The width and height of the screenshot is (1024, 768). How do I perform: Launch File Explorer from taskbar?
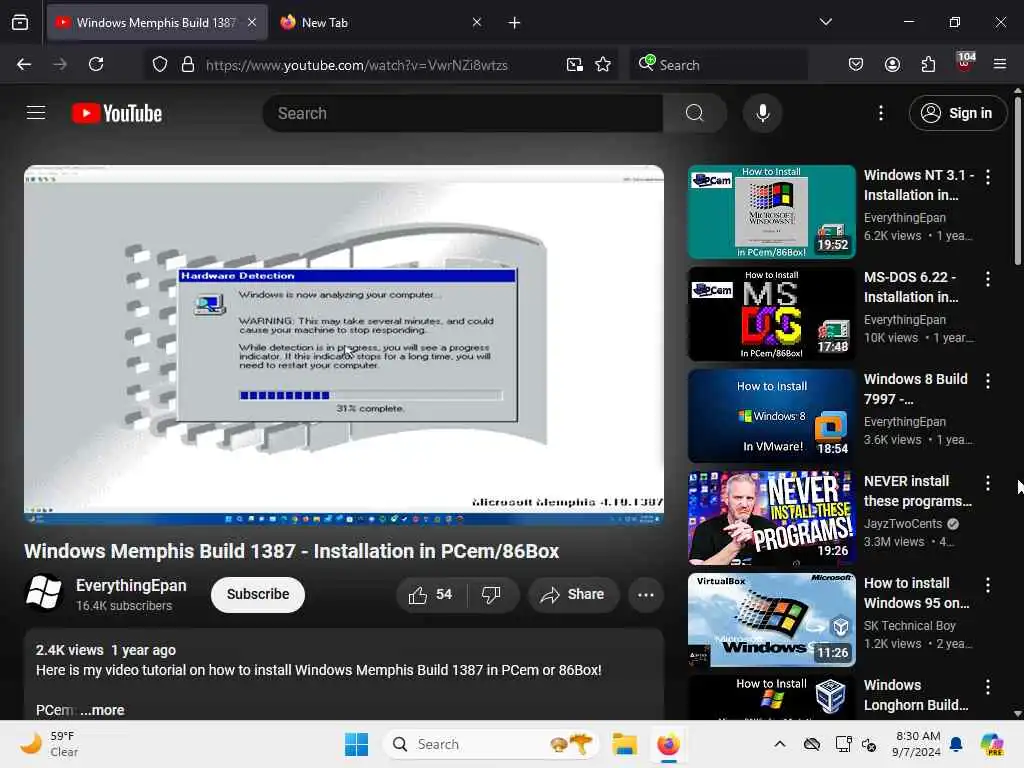tap(624, 744)
